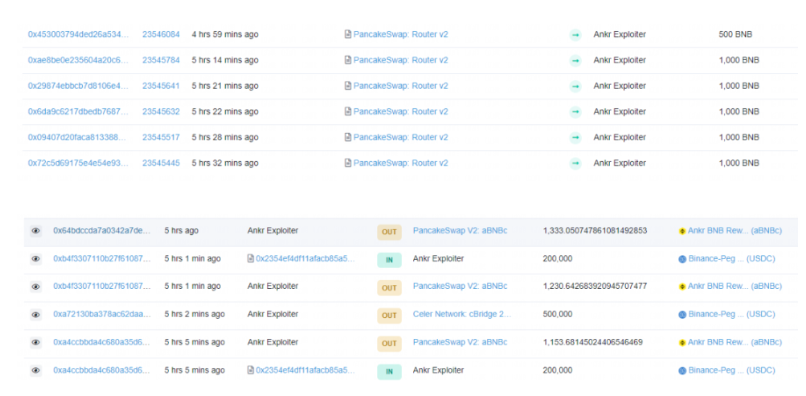The width and height of the screenshot is (806, 396).
Task: Click green arrow icon in the 500 BNB row
Action: coord(575,35)
